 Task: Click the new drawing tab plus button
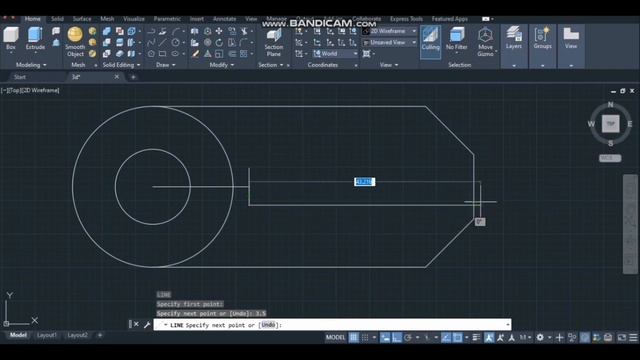[133, 77]
